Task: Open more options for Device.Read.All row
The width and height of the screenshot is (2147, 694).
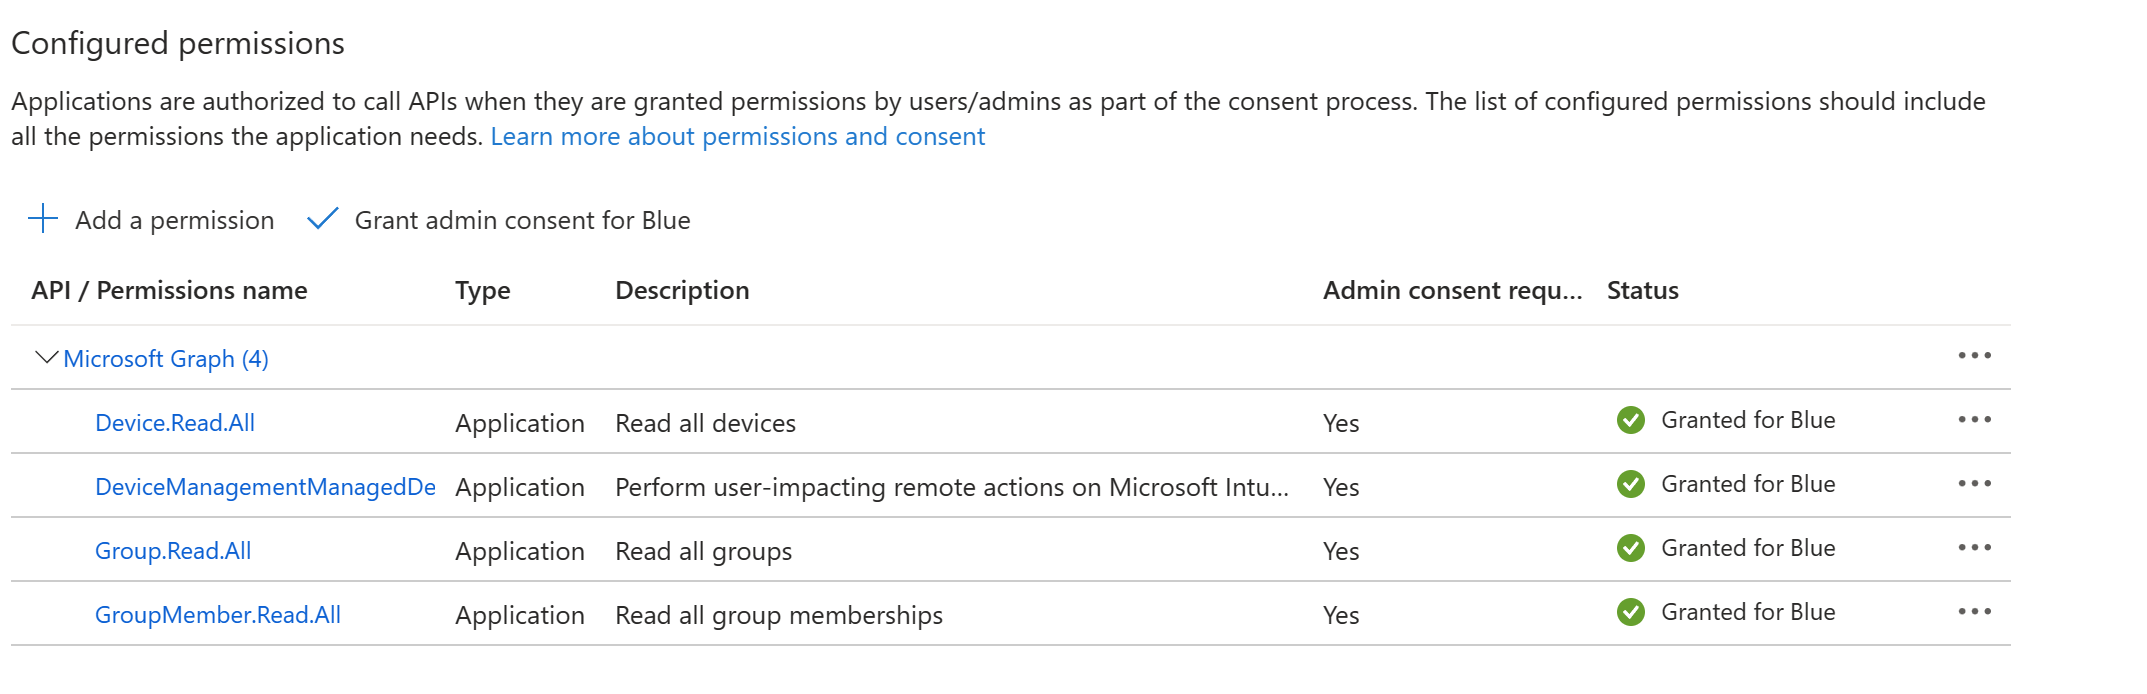Action: 1974,420
